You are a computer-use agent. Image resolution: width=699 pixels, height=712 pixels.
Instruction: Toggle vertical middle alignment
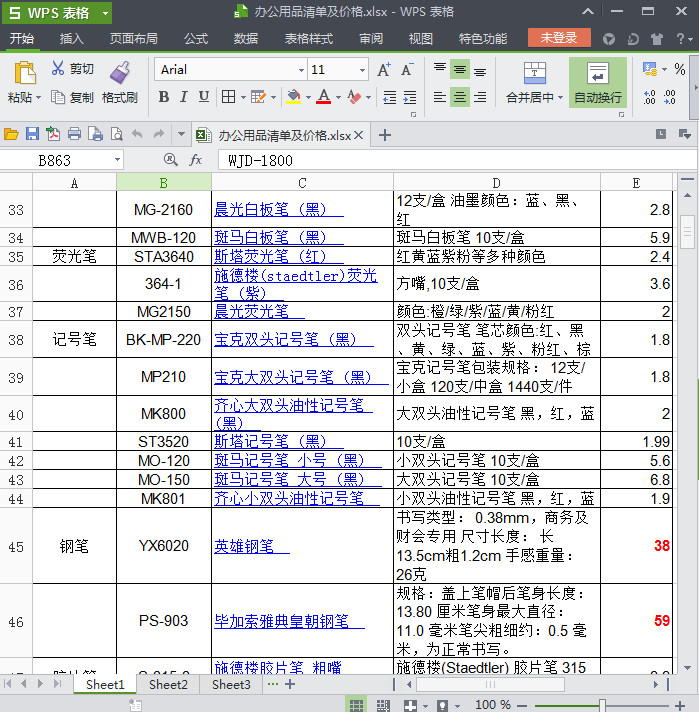[x=460, y=69]
